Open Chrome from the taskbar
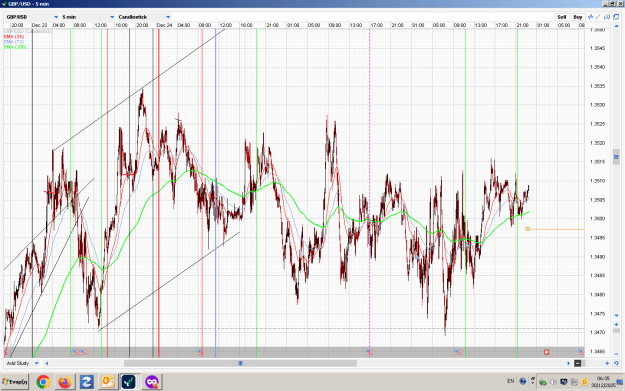 point(43,382)
